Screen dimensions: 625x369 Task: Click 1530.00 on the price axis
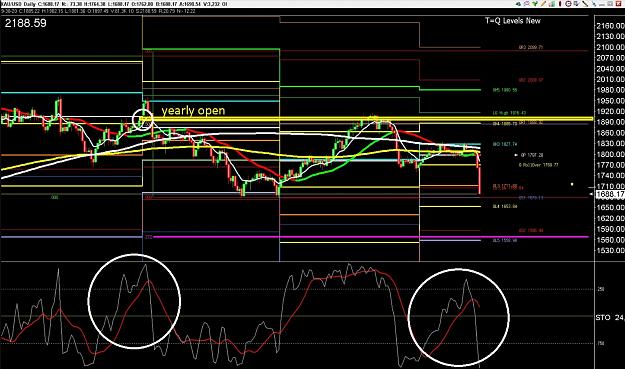pos(610,251)
